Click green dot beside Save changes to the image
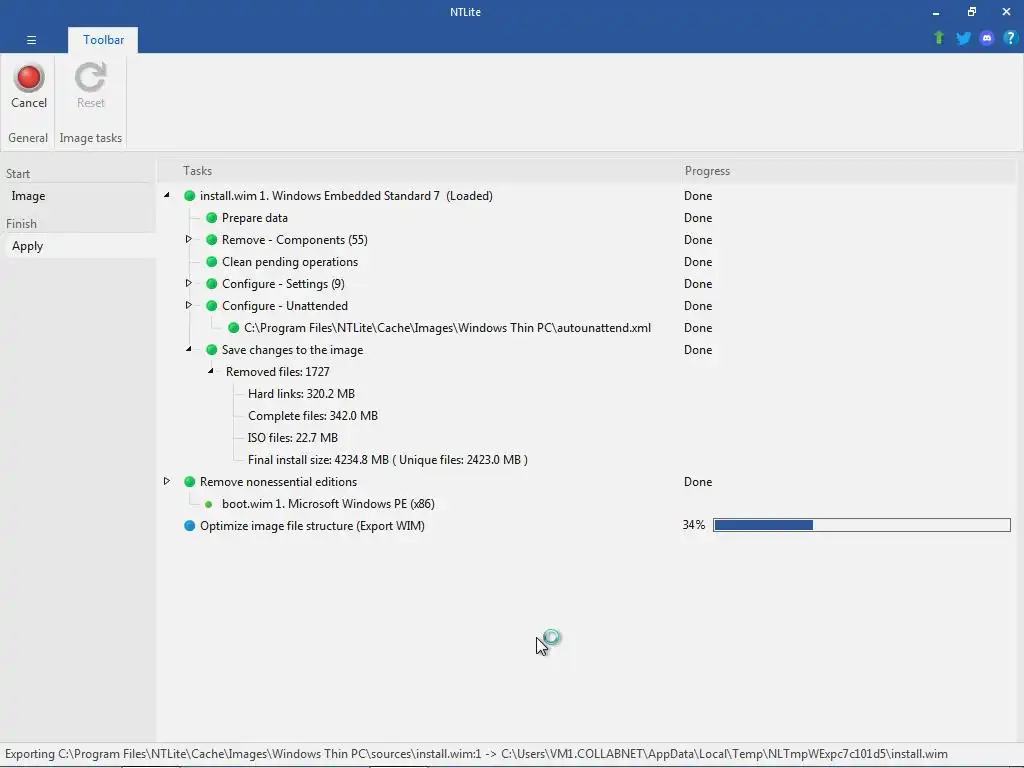The image size is (1024, 768). click(212, 350)
